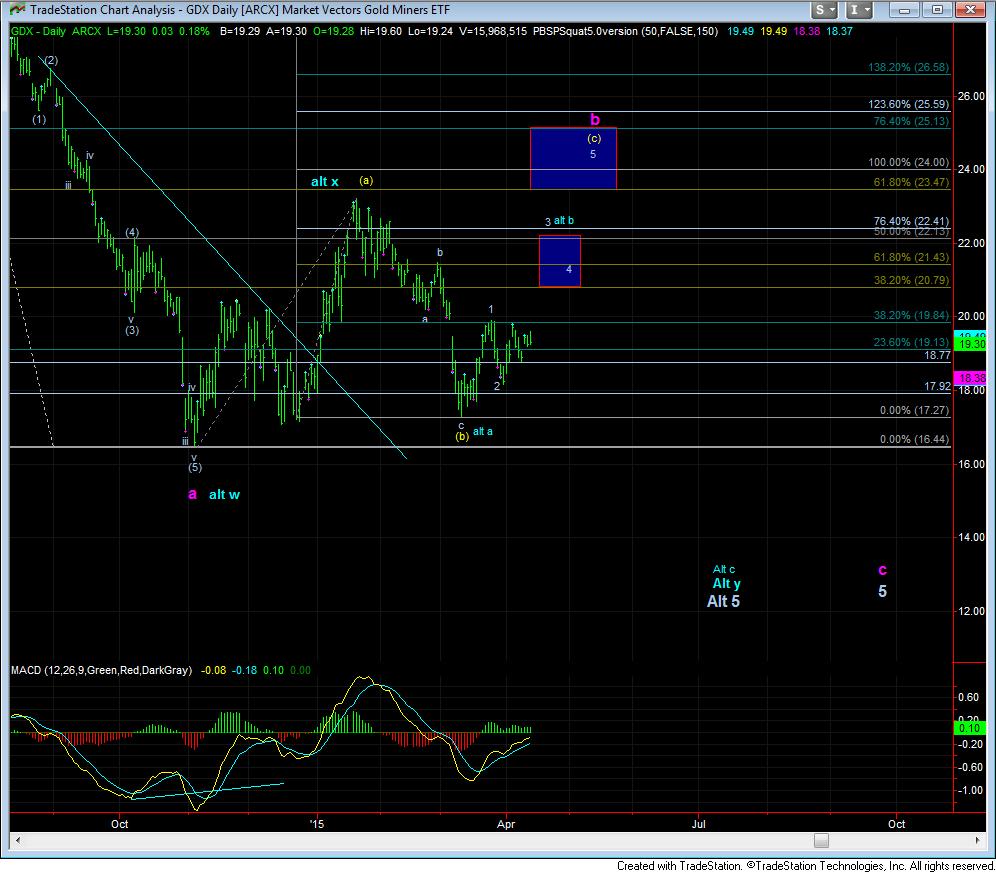Select the '(4)' wave label

click(131, 232)
